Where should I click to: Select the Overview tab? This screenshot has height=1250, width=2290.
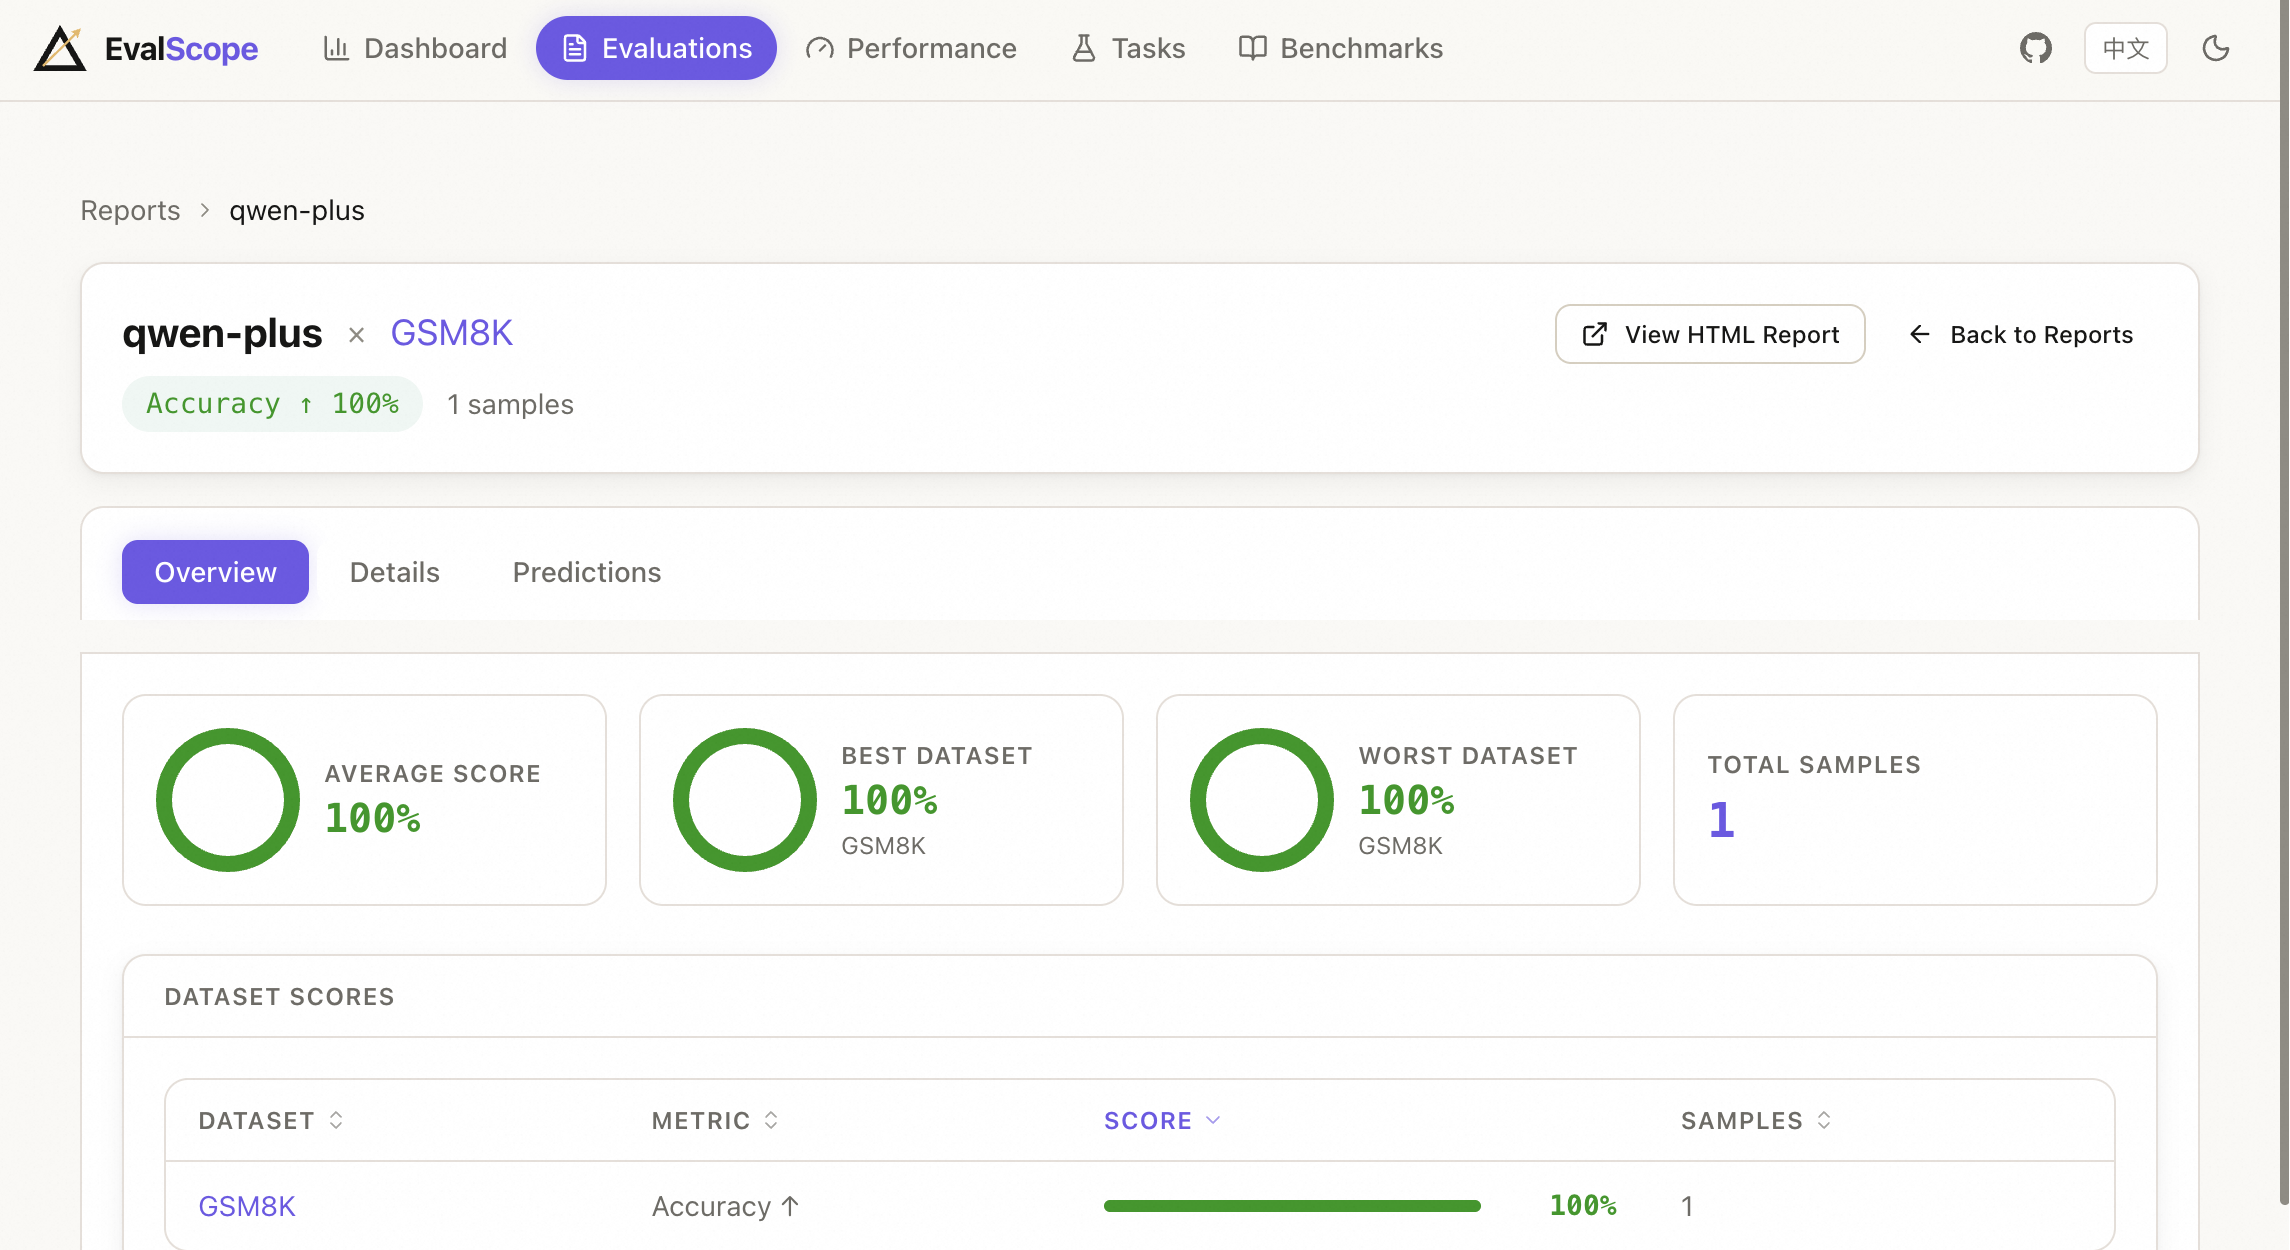click(x=215, y=572)
